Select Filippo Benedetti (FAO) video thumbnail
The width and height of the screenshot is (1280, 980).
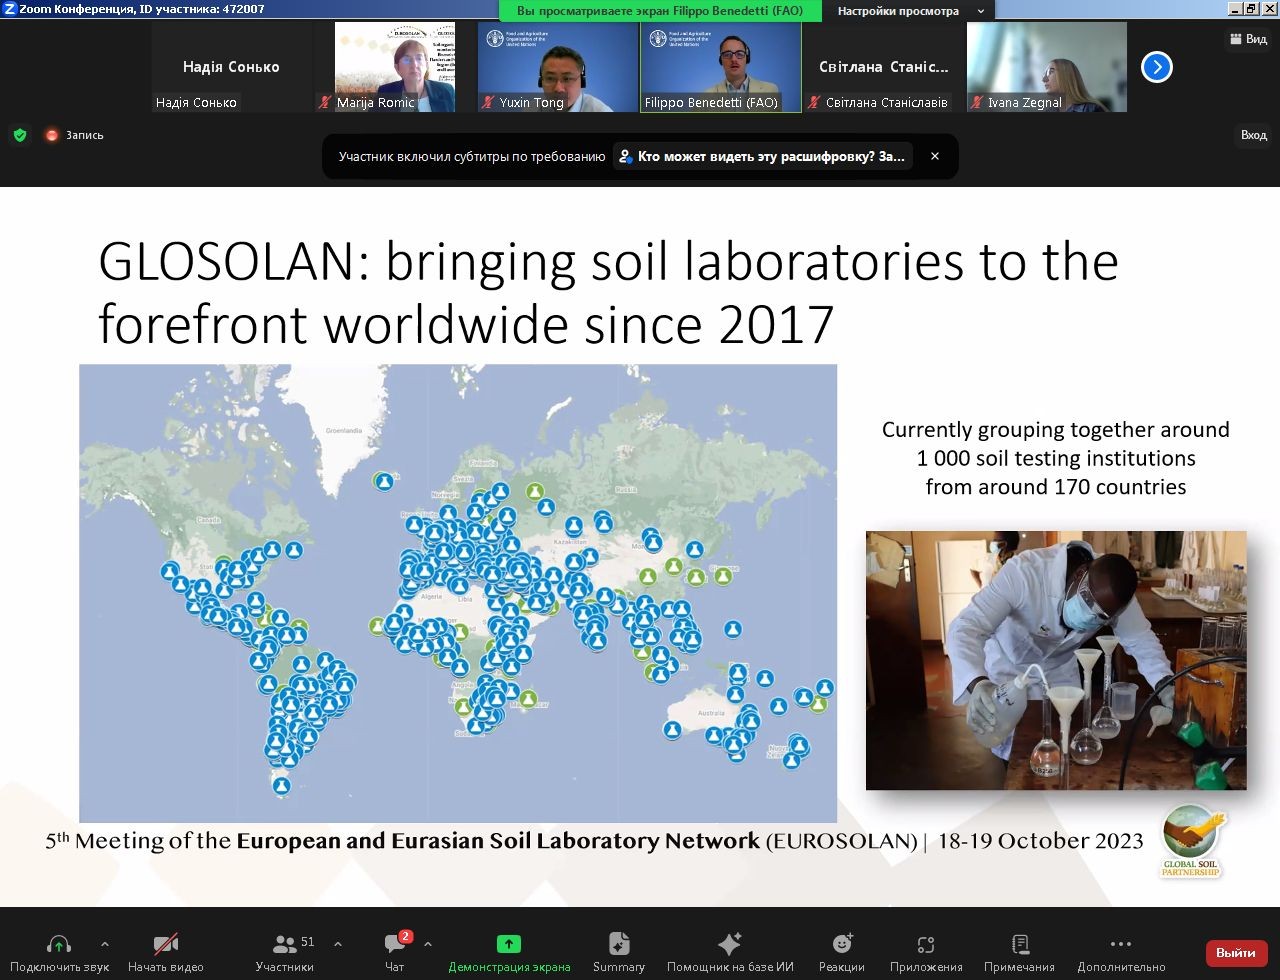721,67
